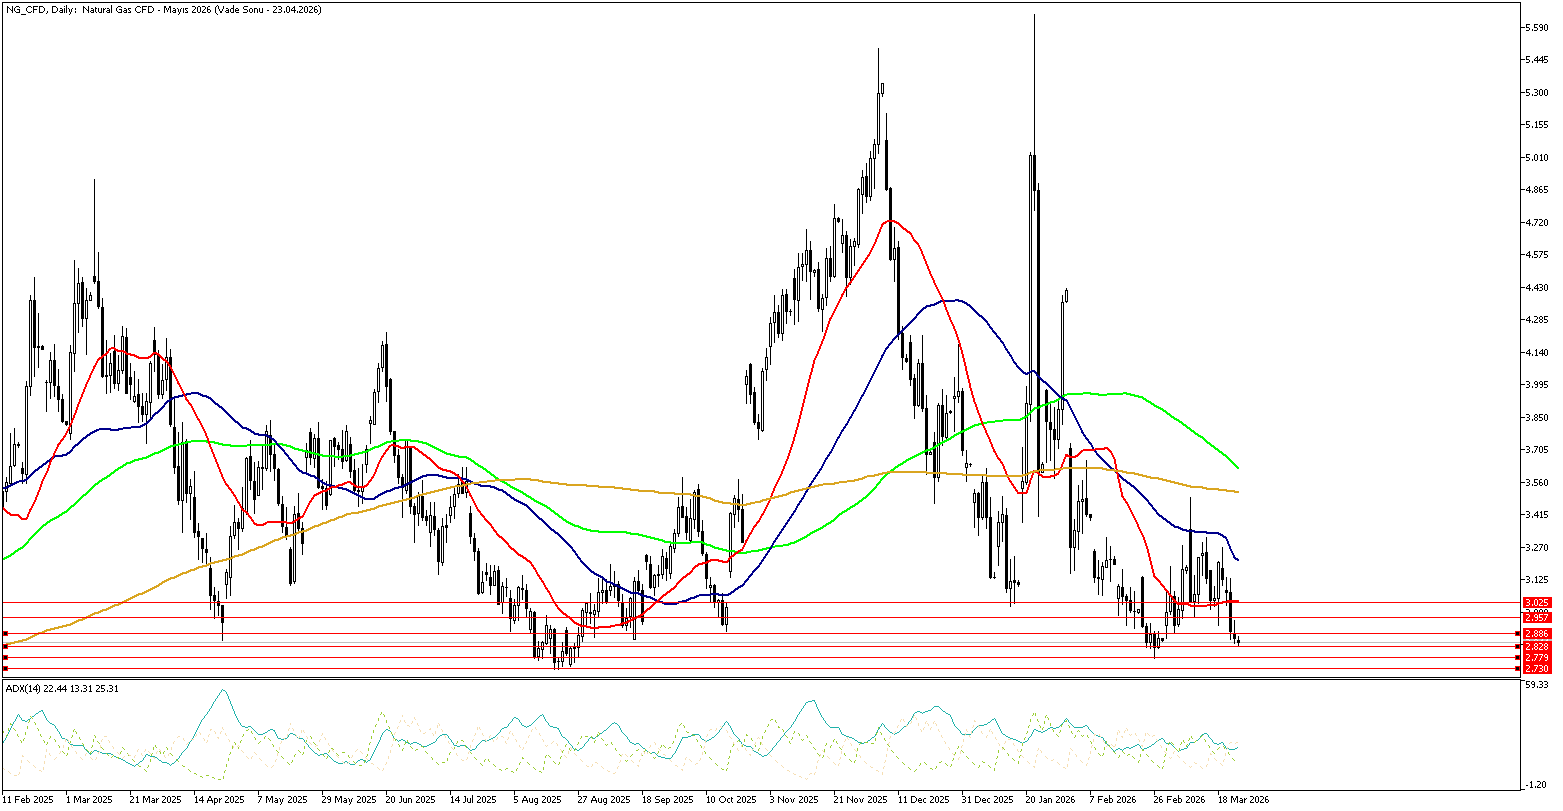Click the 3.270 price axis label

pos(1536,548)
